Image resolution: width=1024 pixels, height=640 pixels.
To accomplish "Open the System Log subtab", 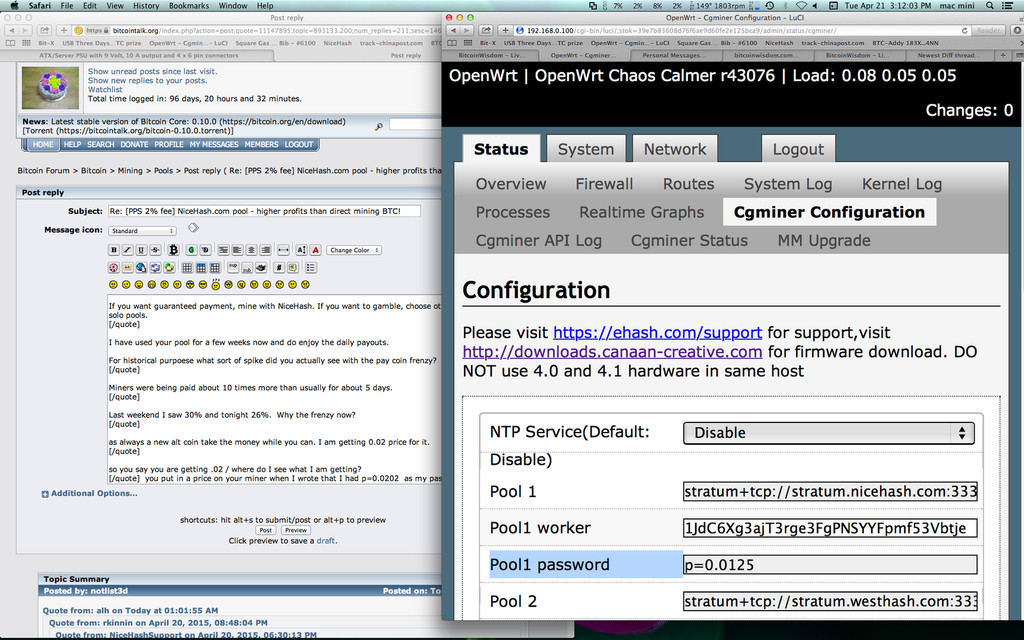I will coord(788,184).
